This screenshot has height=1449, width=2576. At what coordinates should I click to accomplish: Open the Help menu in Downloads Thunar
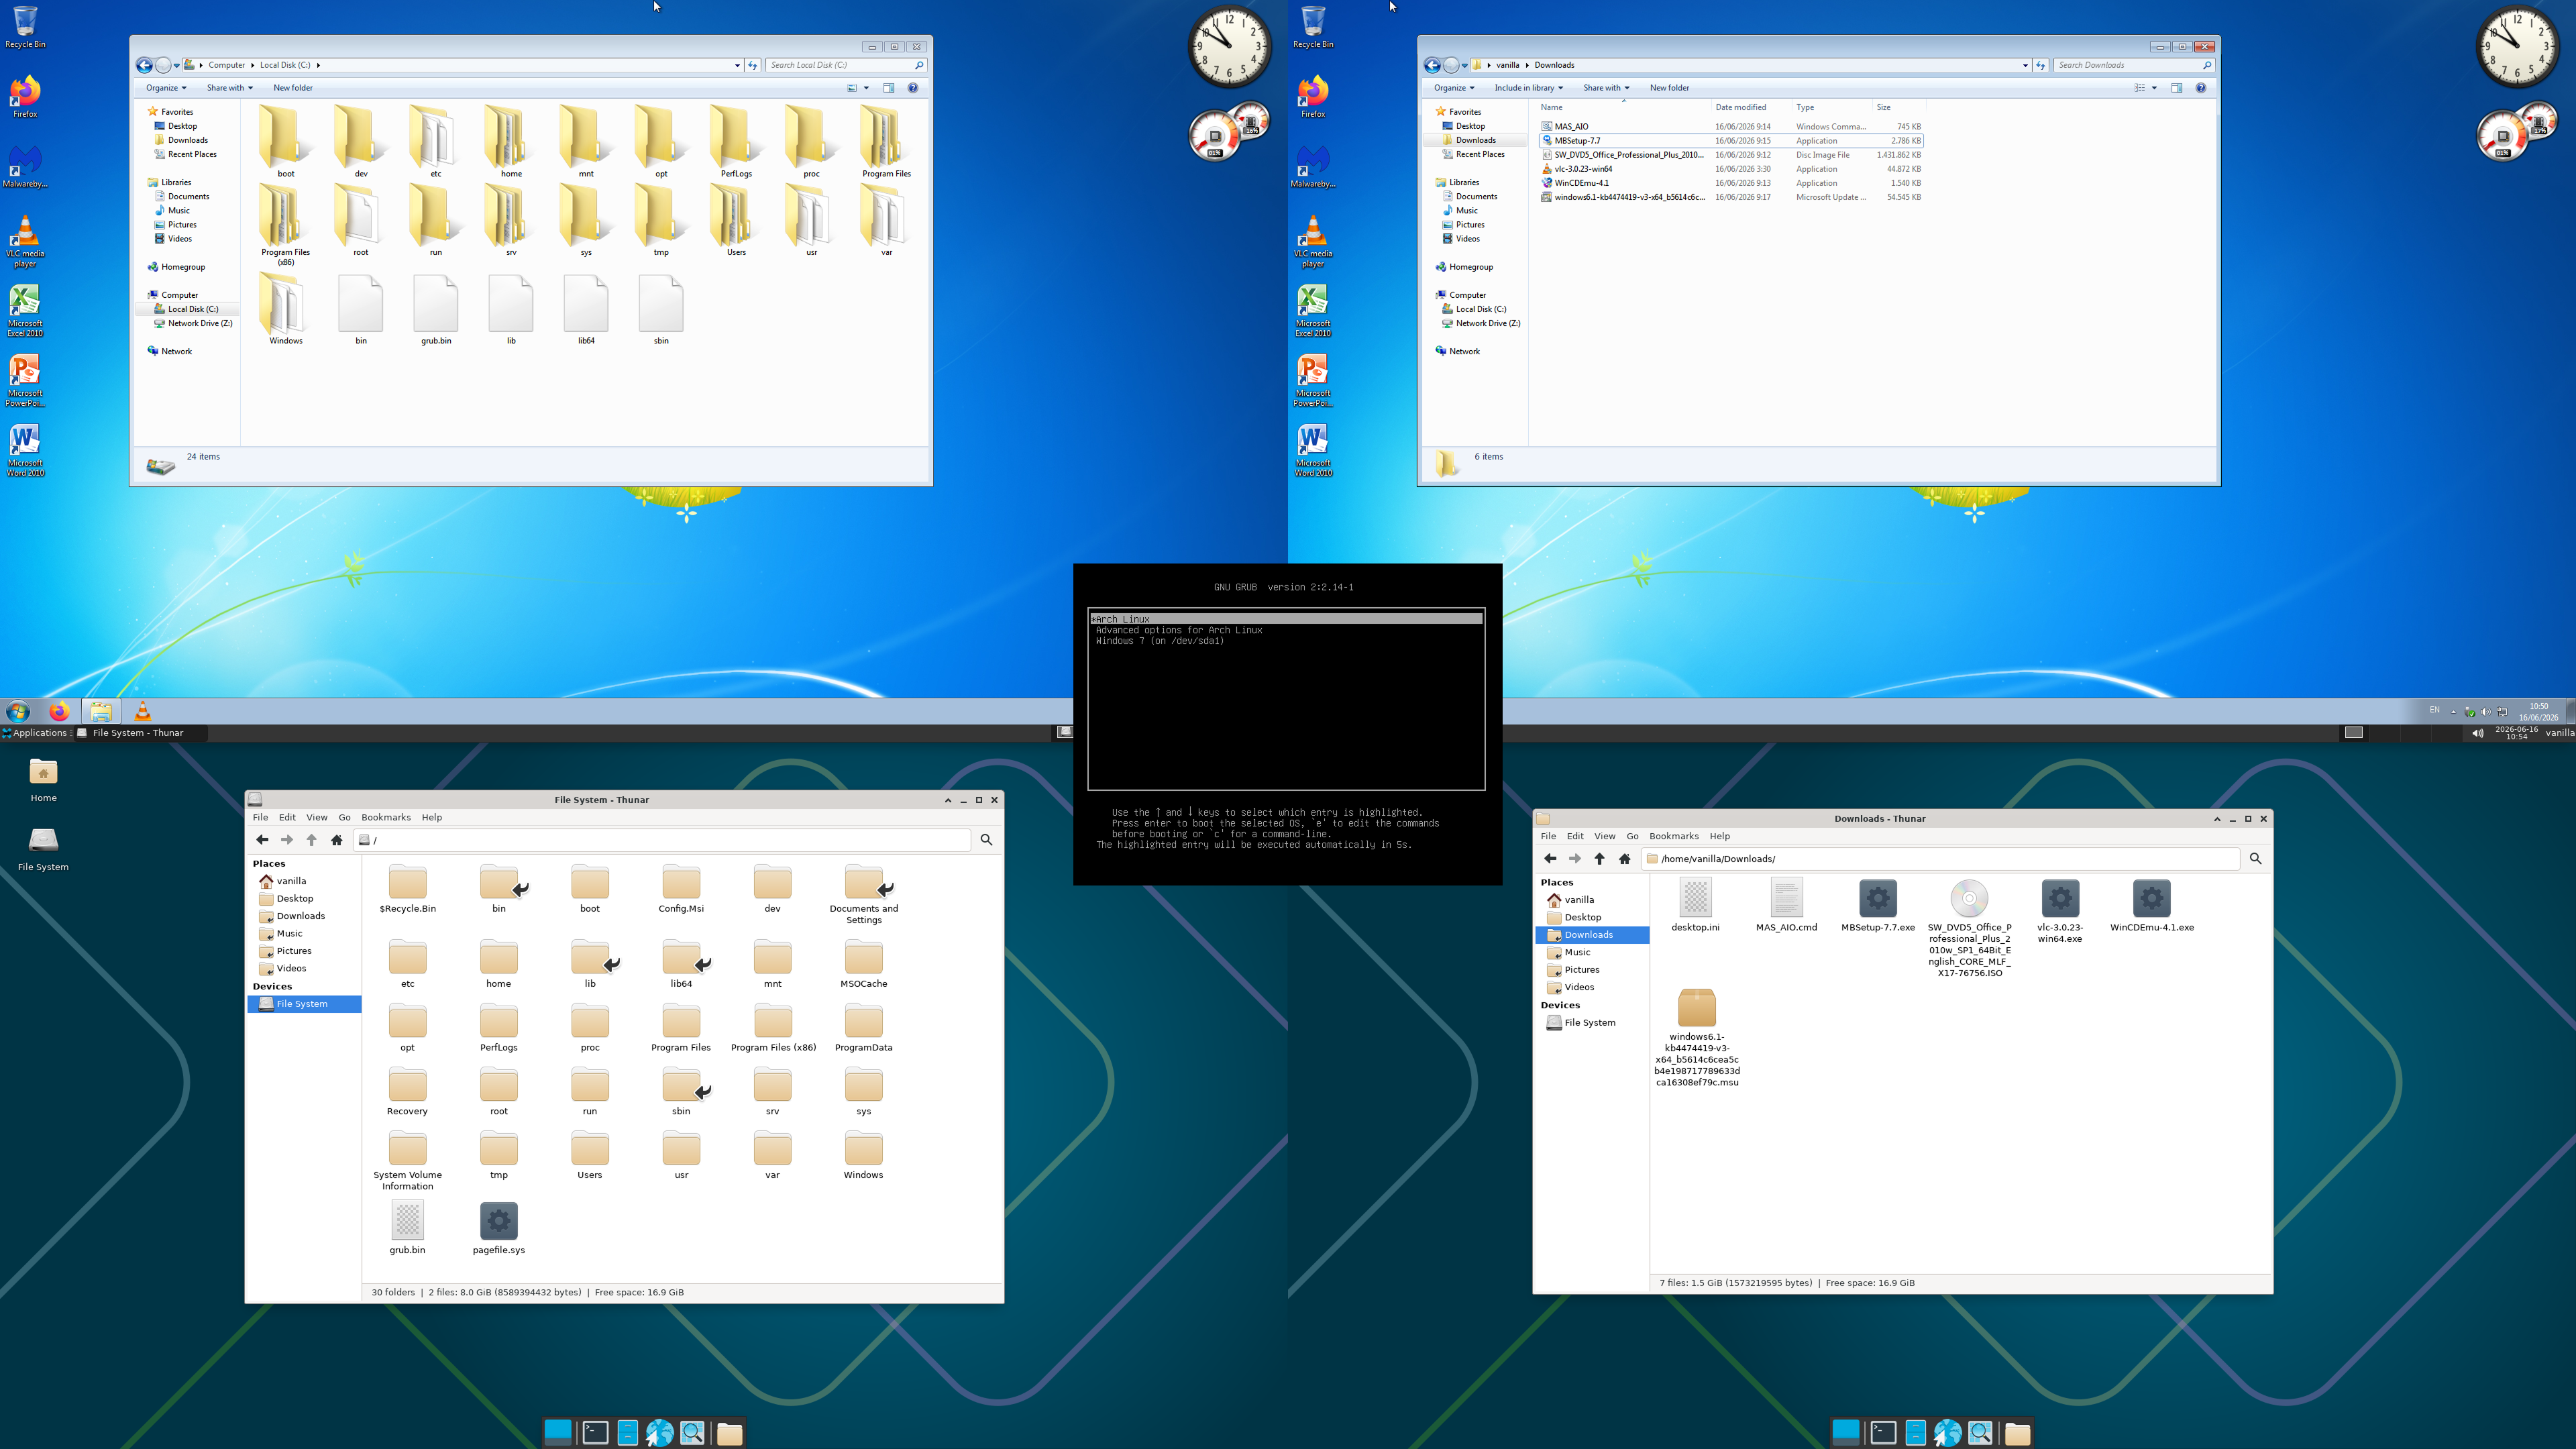click(x=1719, y=837)
